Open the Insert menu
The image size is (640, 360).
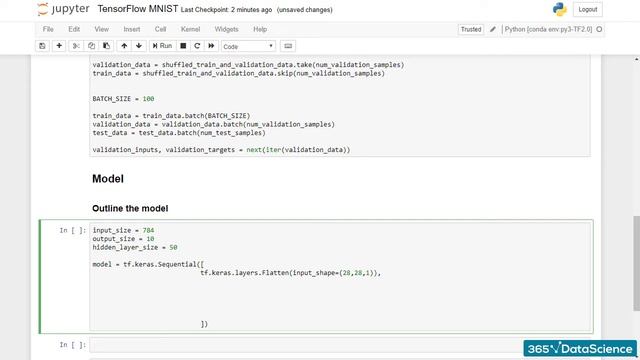coord(132,29)
